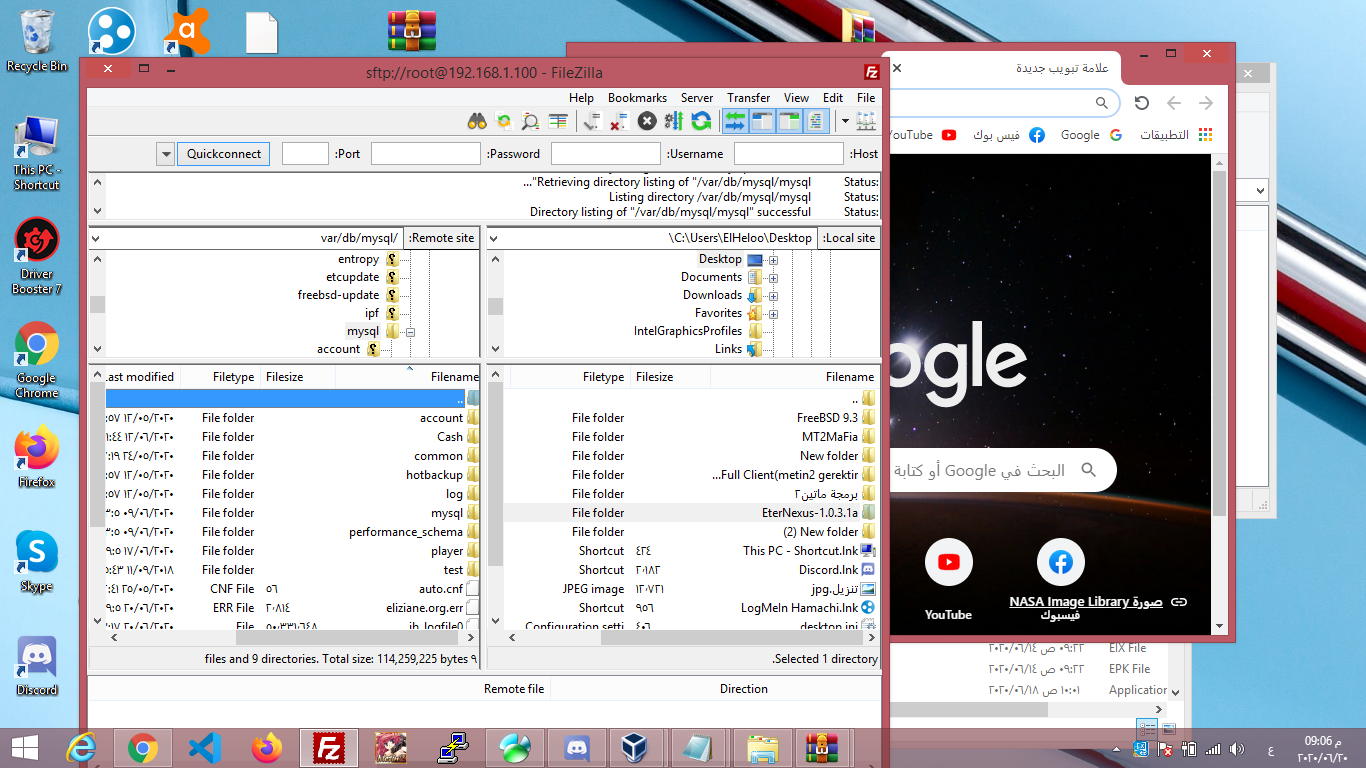
Task: Select the EterNexus-1.0.3.1a folder row
Action: click(690, 513)
